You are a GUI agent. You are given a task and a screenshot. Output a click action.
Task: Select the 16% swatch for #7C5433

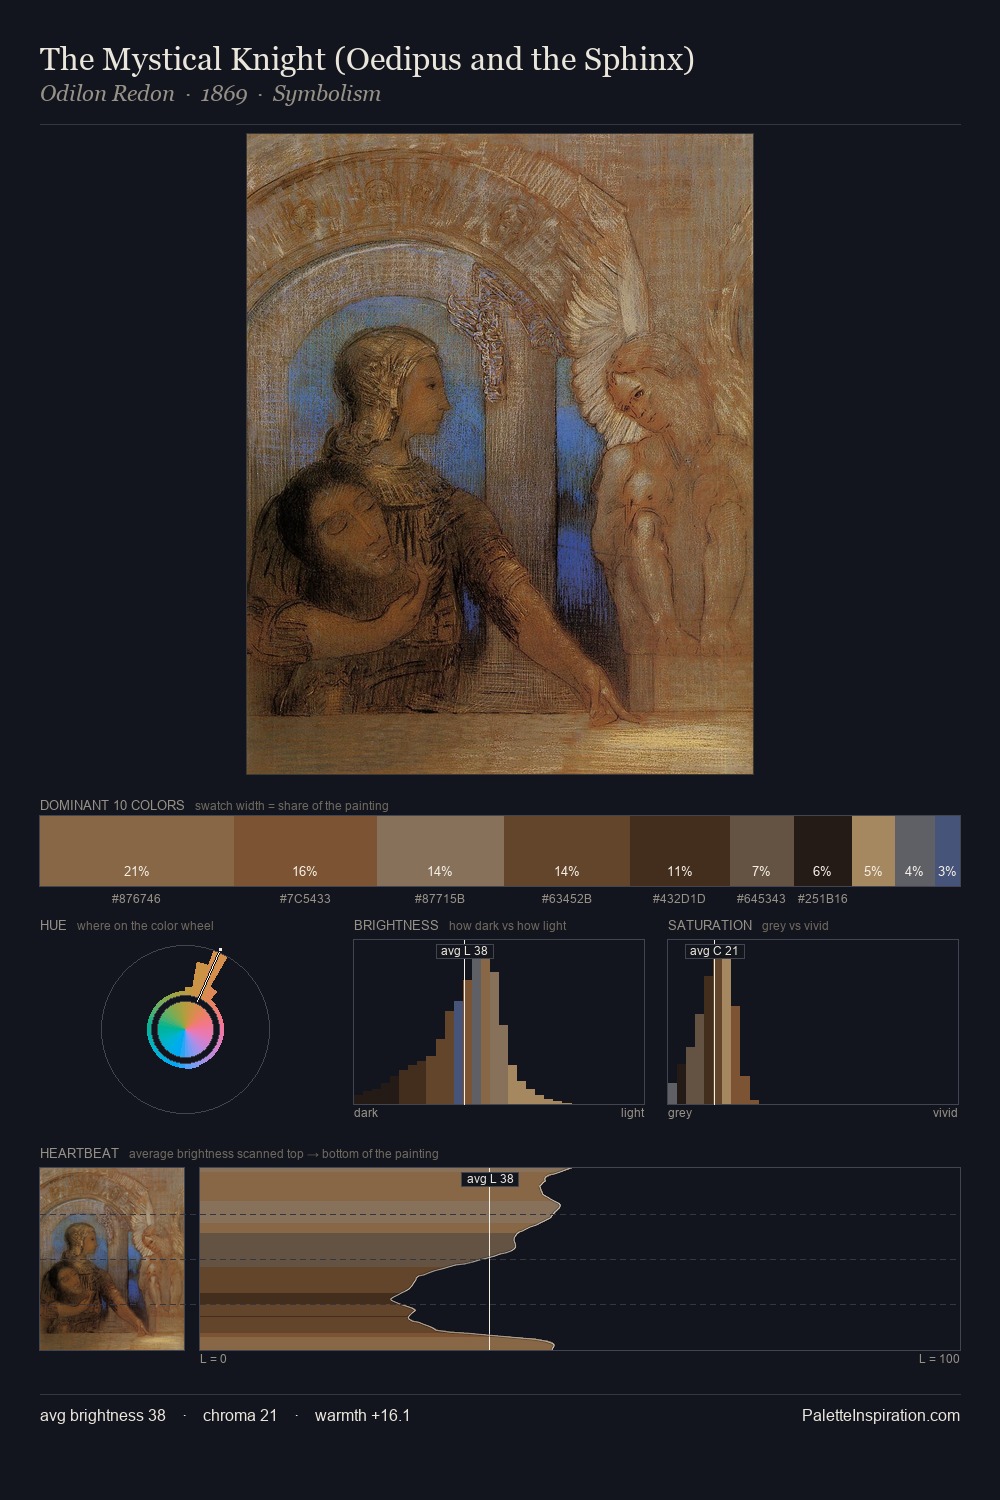tap(305, 851)
